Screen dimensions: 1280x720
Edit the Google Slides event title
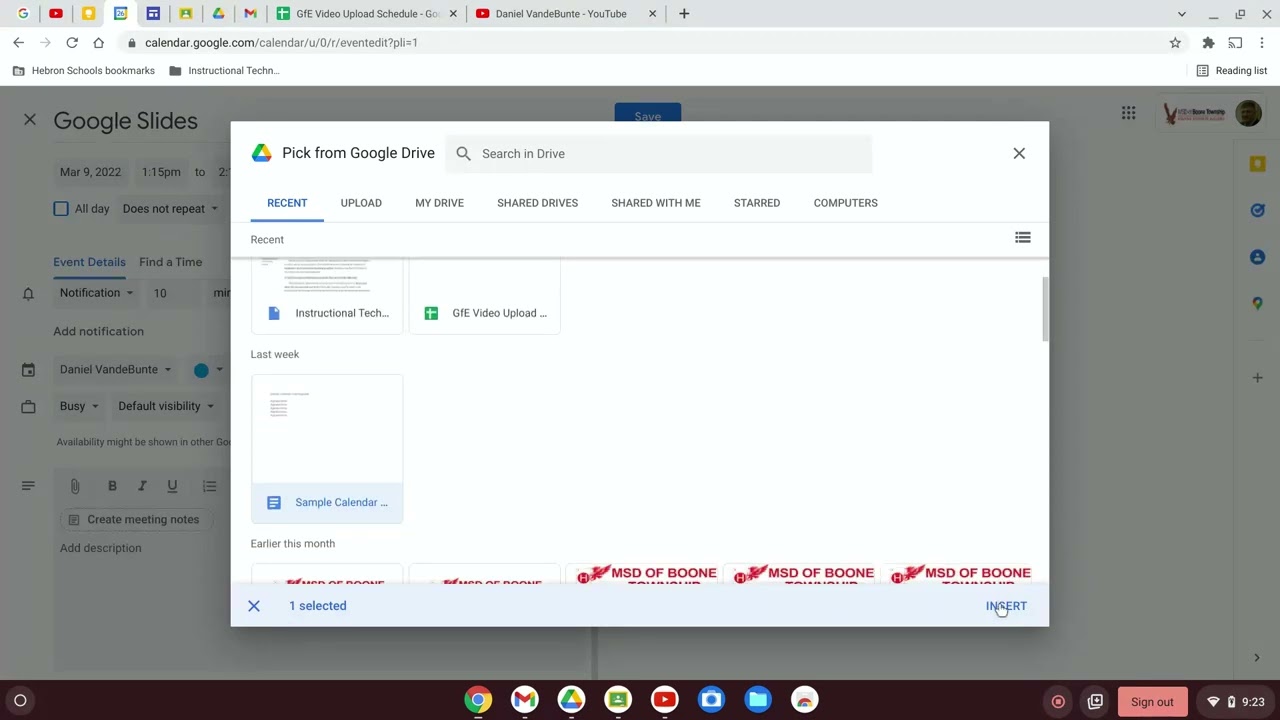(x=125, y=121)
